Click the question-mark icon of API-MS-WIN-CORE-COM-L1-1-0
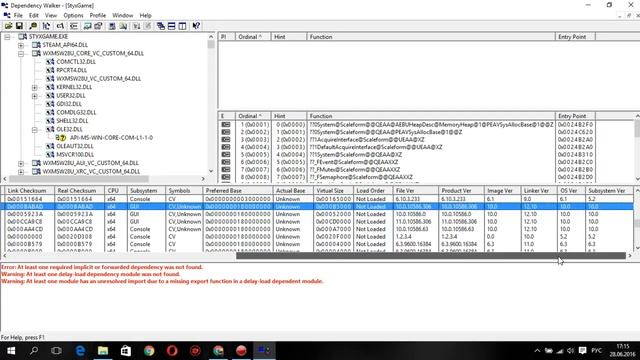Viewport: 640px width, 360px height. 61,138
